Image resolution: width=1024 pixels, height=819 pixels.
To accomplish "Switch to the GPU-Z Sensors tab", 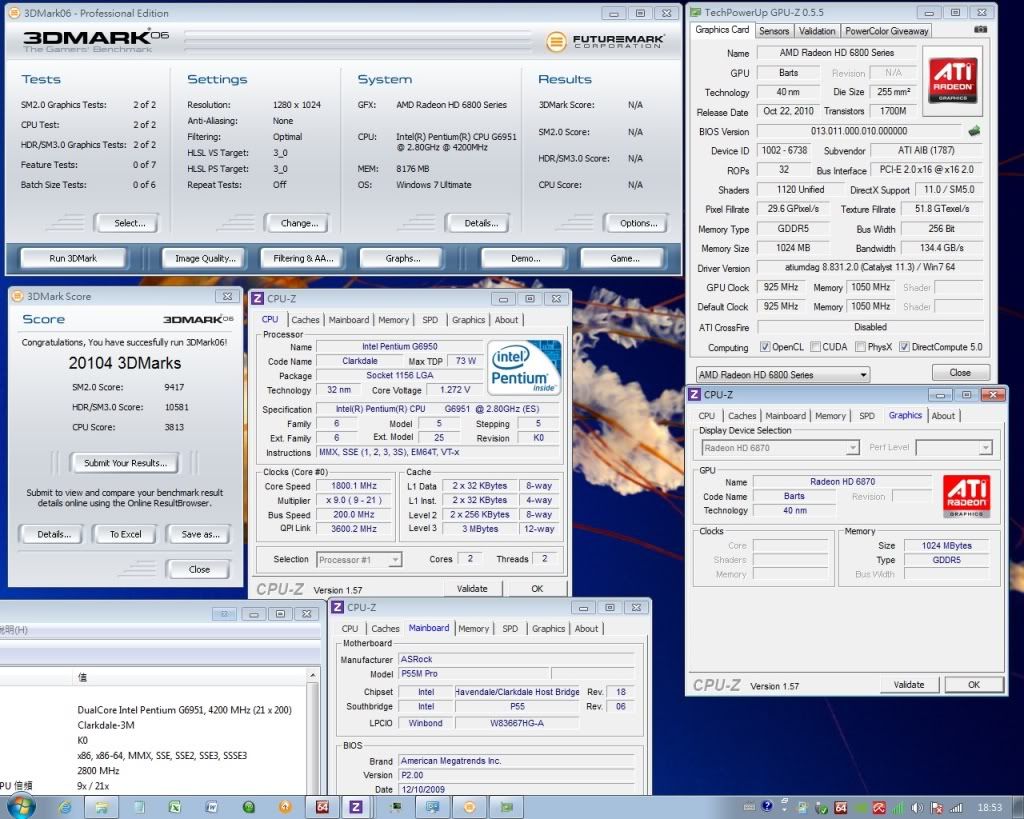I will coord(773,31).
